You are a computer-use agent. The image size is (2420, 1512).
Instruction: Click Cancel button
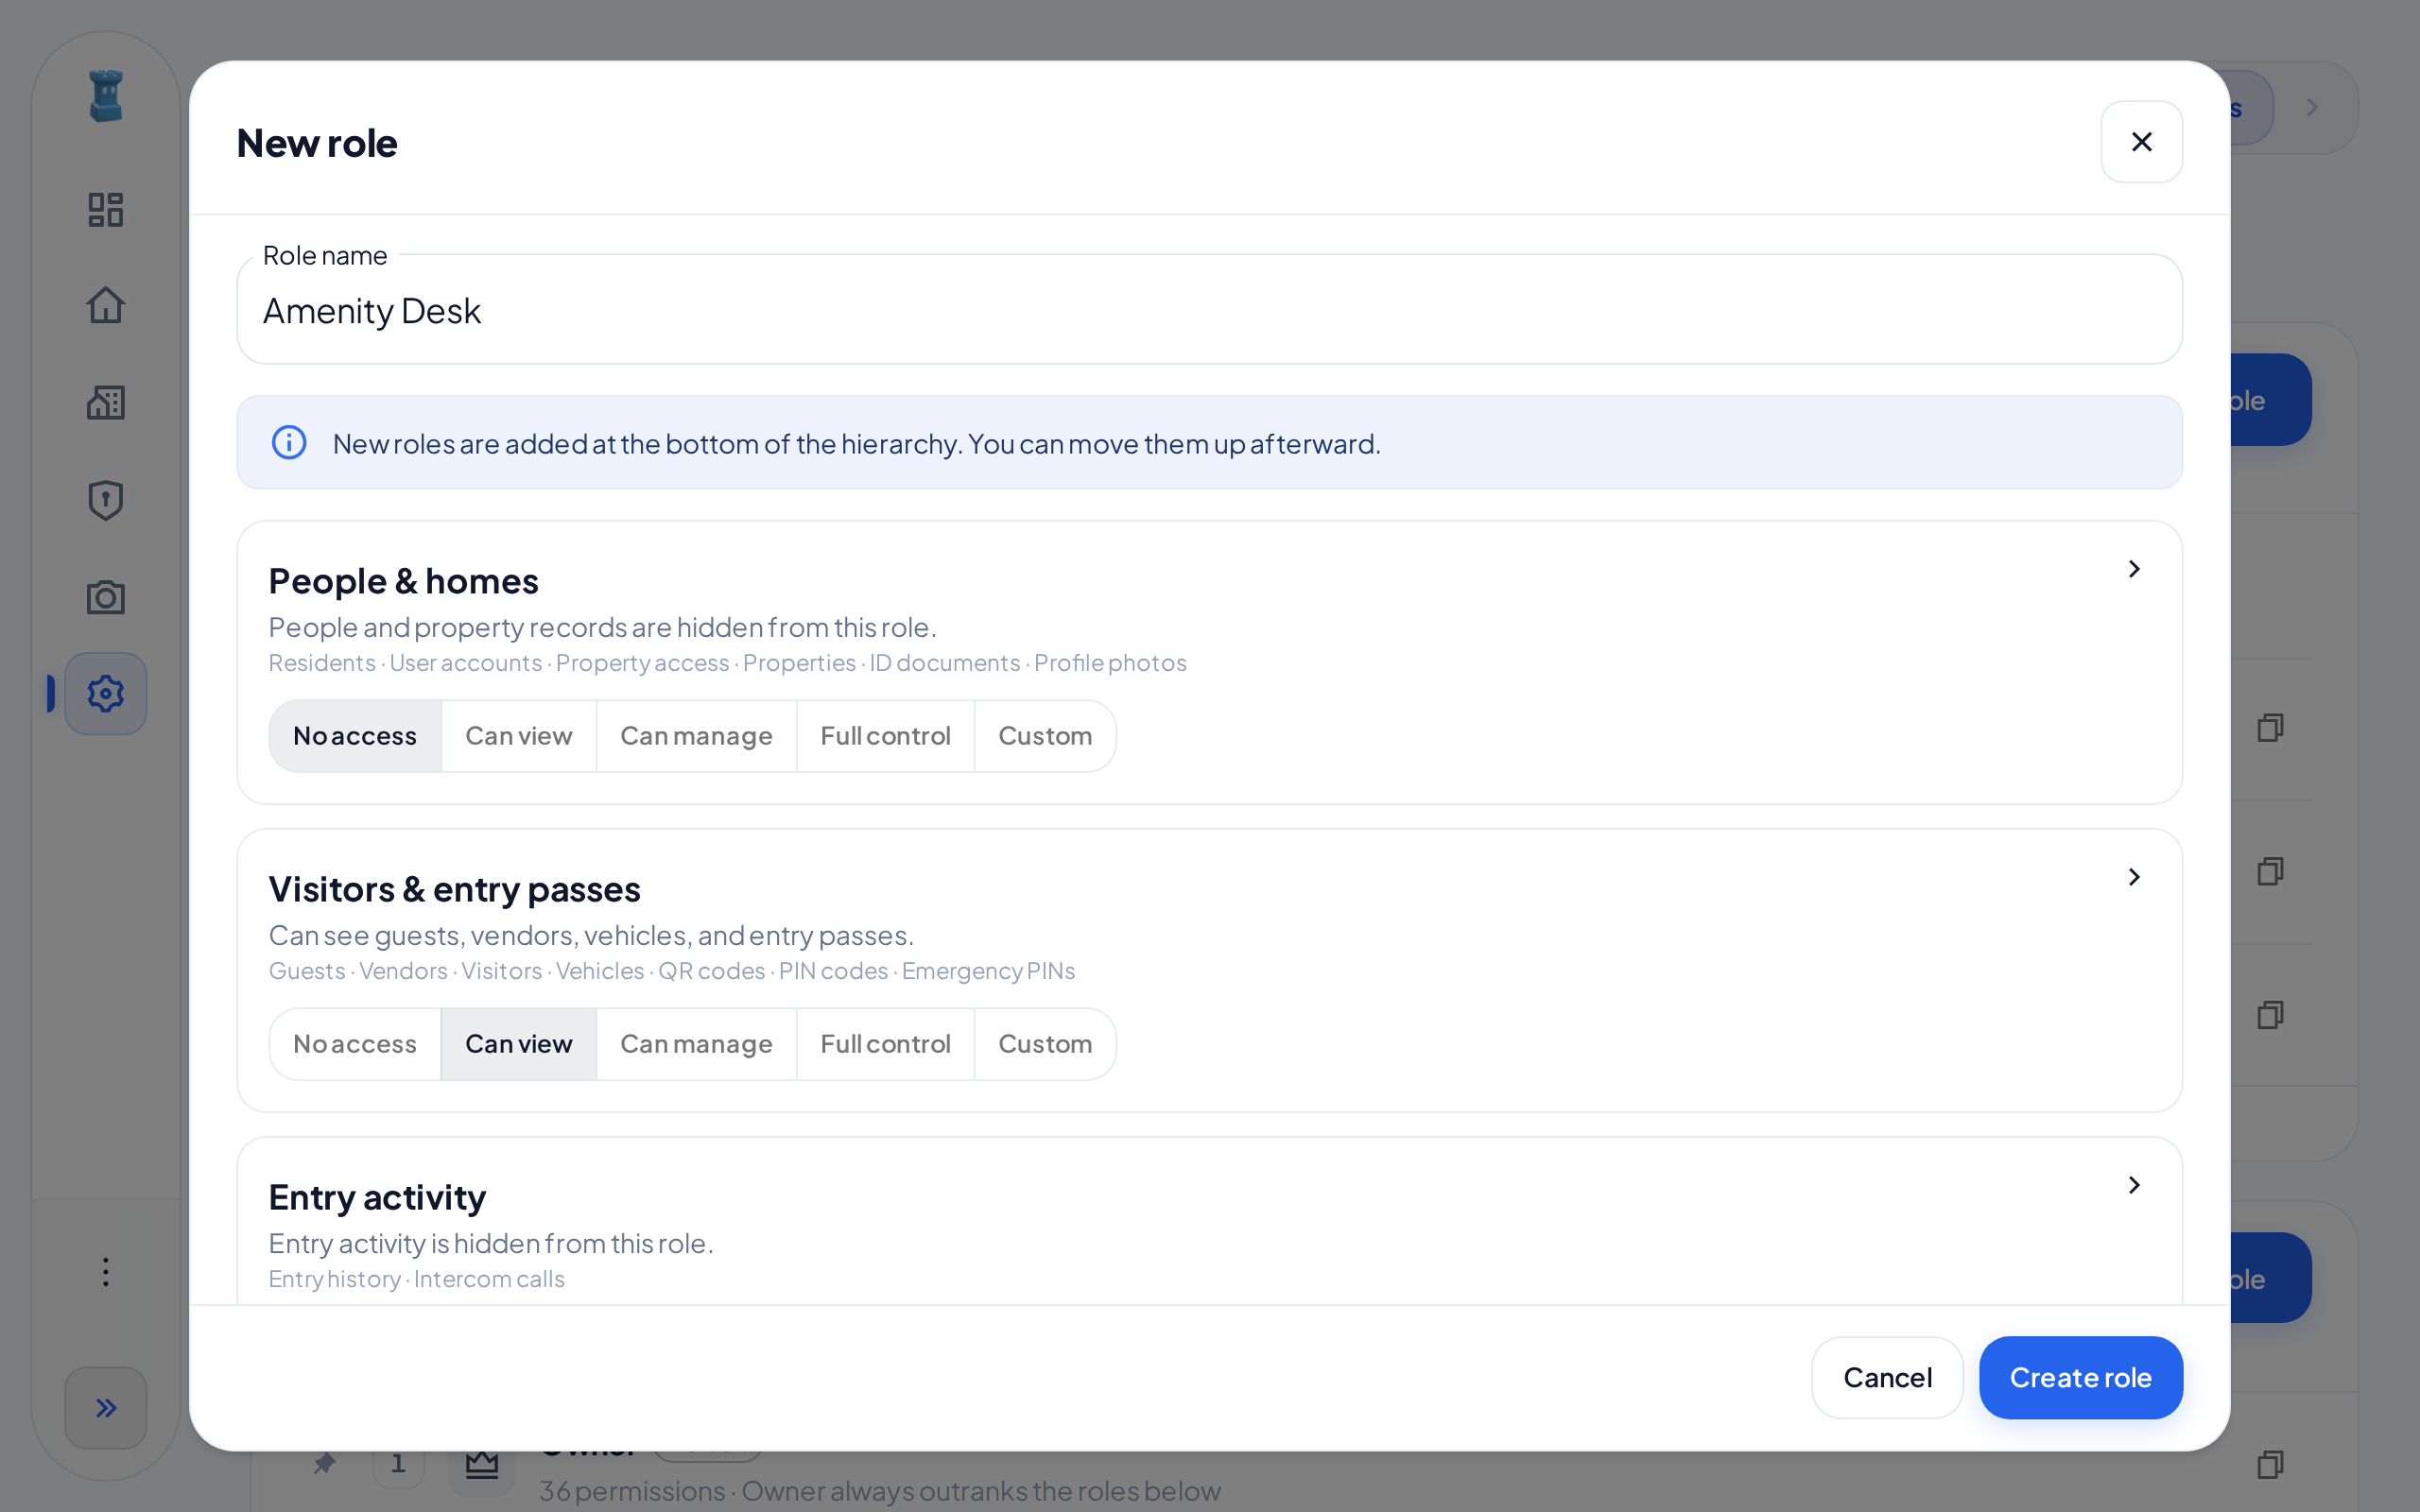click(1887, 1377)
